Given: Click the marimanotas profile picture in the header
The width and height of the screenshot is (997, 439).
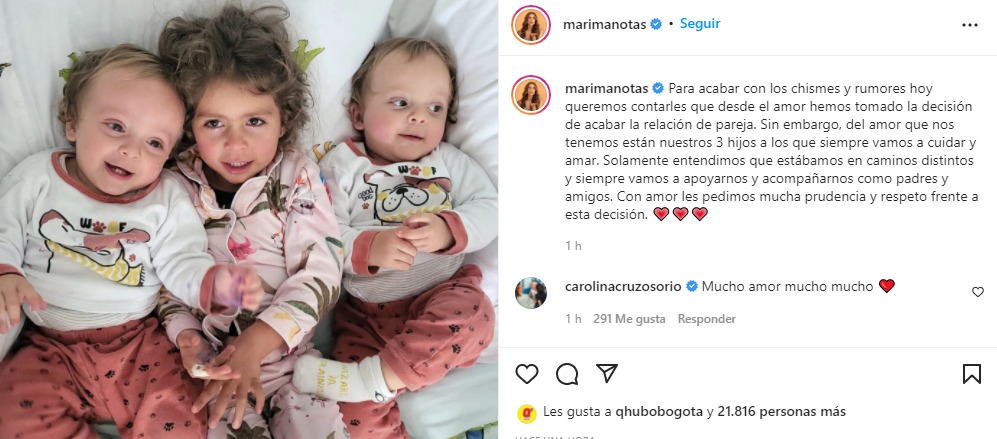Looking at the screenshot, I should pyautogui.click(x=530, y=25).
